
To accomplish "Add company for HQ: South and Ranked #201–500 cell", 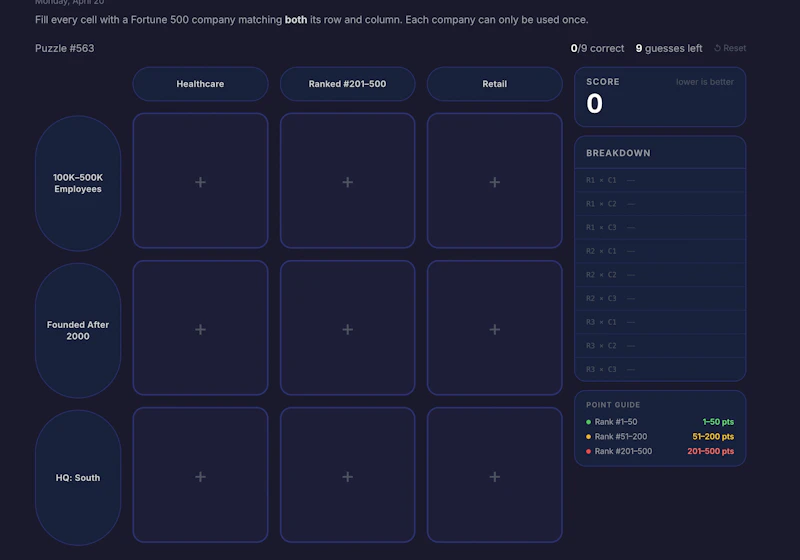I will pos(347,475).
